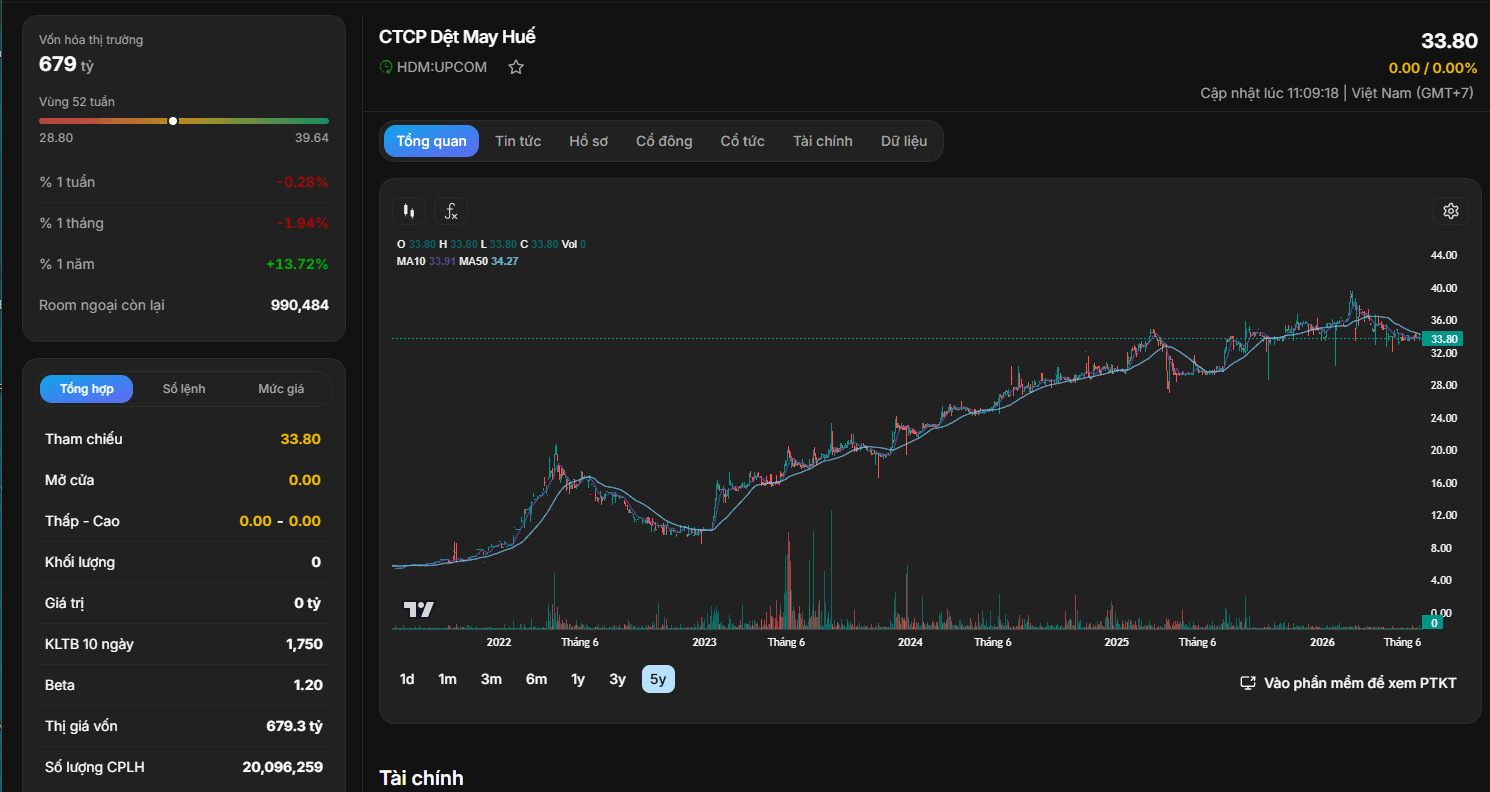Click the TradingView logo on chart

(419, 609)
